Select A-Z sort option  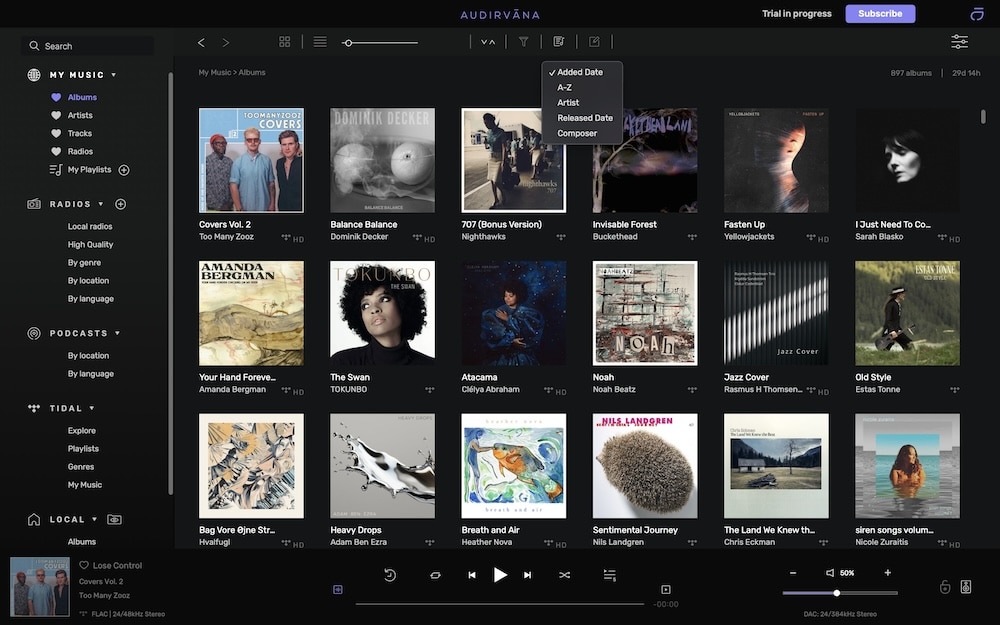(x=582, y=87)
